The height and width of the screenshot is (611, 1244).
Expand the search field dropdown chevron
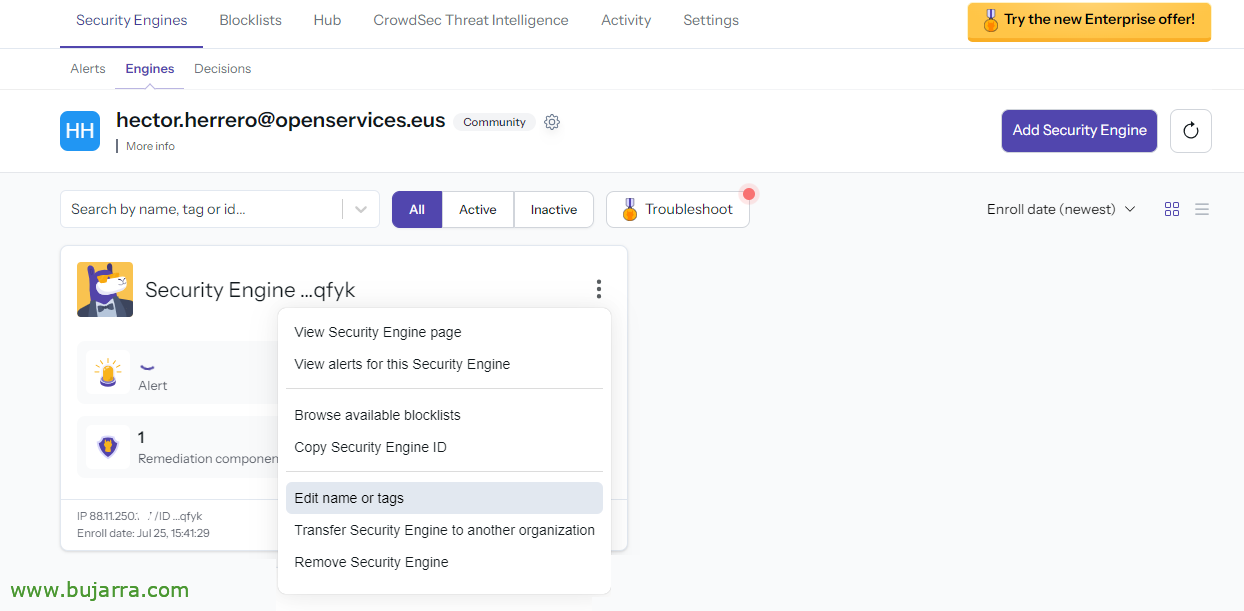coord(360,209)
